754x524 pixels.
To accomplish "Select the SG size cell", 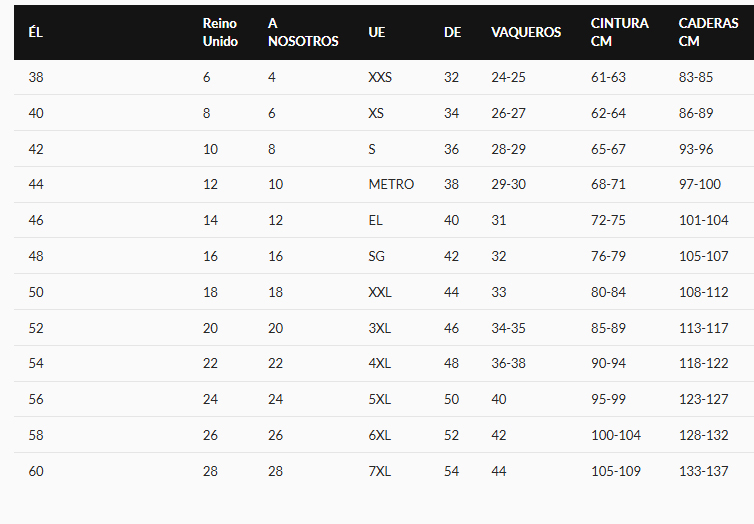I will (x=376, y=256).
